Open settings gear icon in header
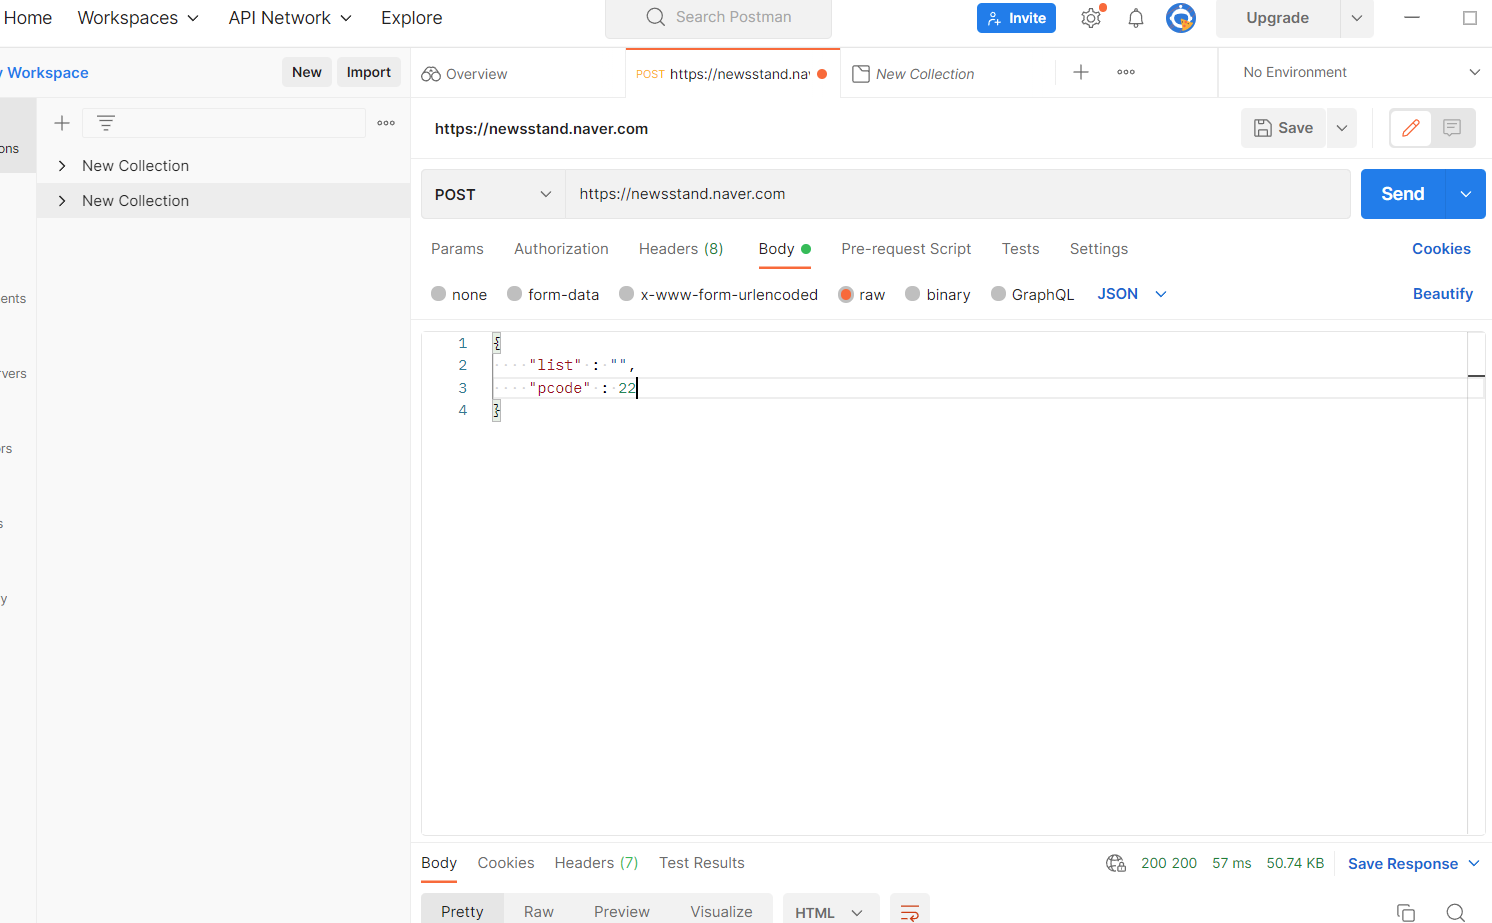The height and width of the screenshot is (923, 1492). [x=1091, y=18]
